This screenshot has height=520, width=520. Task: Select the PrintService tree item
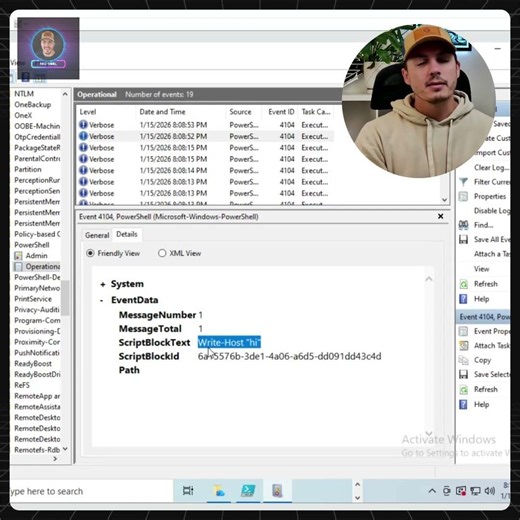(x=33, y=299)
